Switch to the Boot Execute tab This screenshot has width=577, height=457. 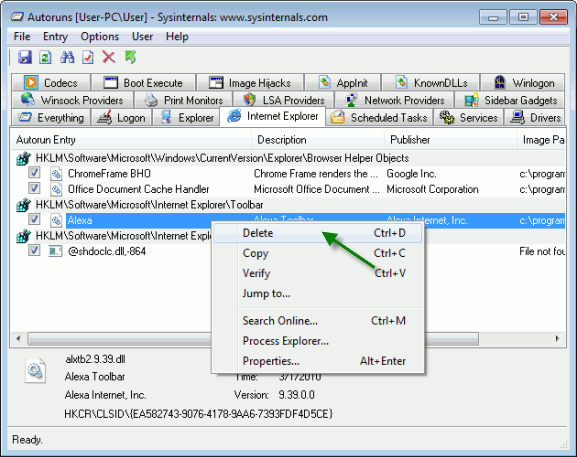143,82
